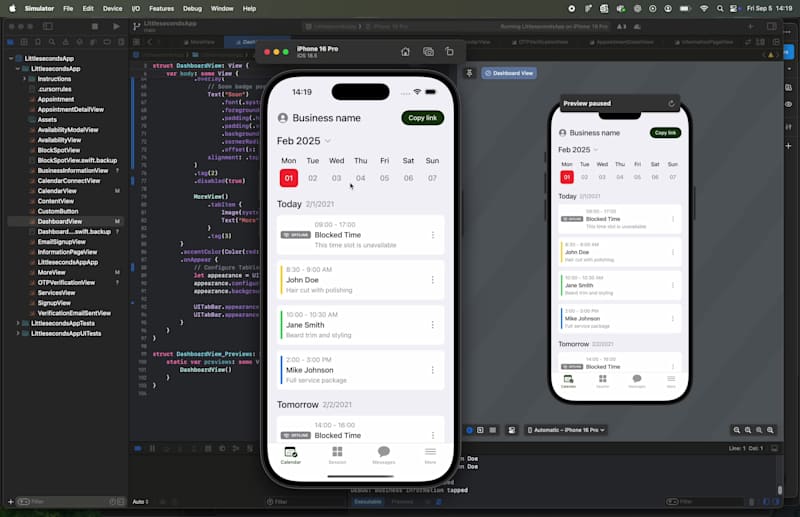The width and height of the screenshot is (800, 517).
Task: Open options for Jane Smith appointment
Action: click(x=433, y=325)
